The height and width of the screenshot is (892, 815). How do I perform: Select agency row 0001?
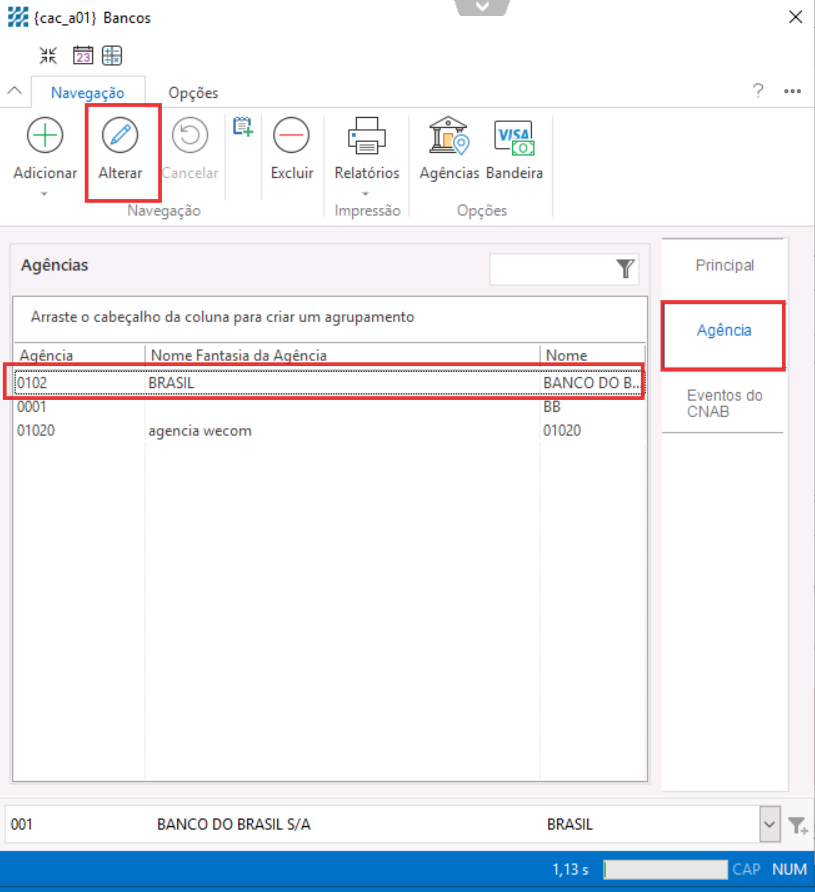(x=329, y=407)
